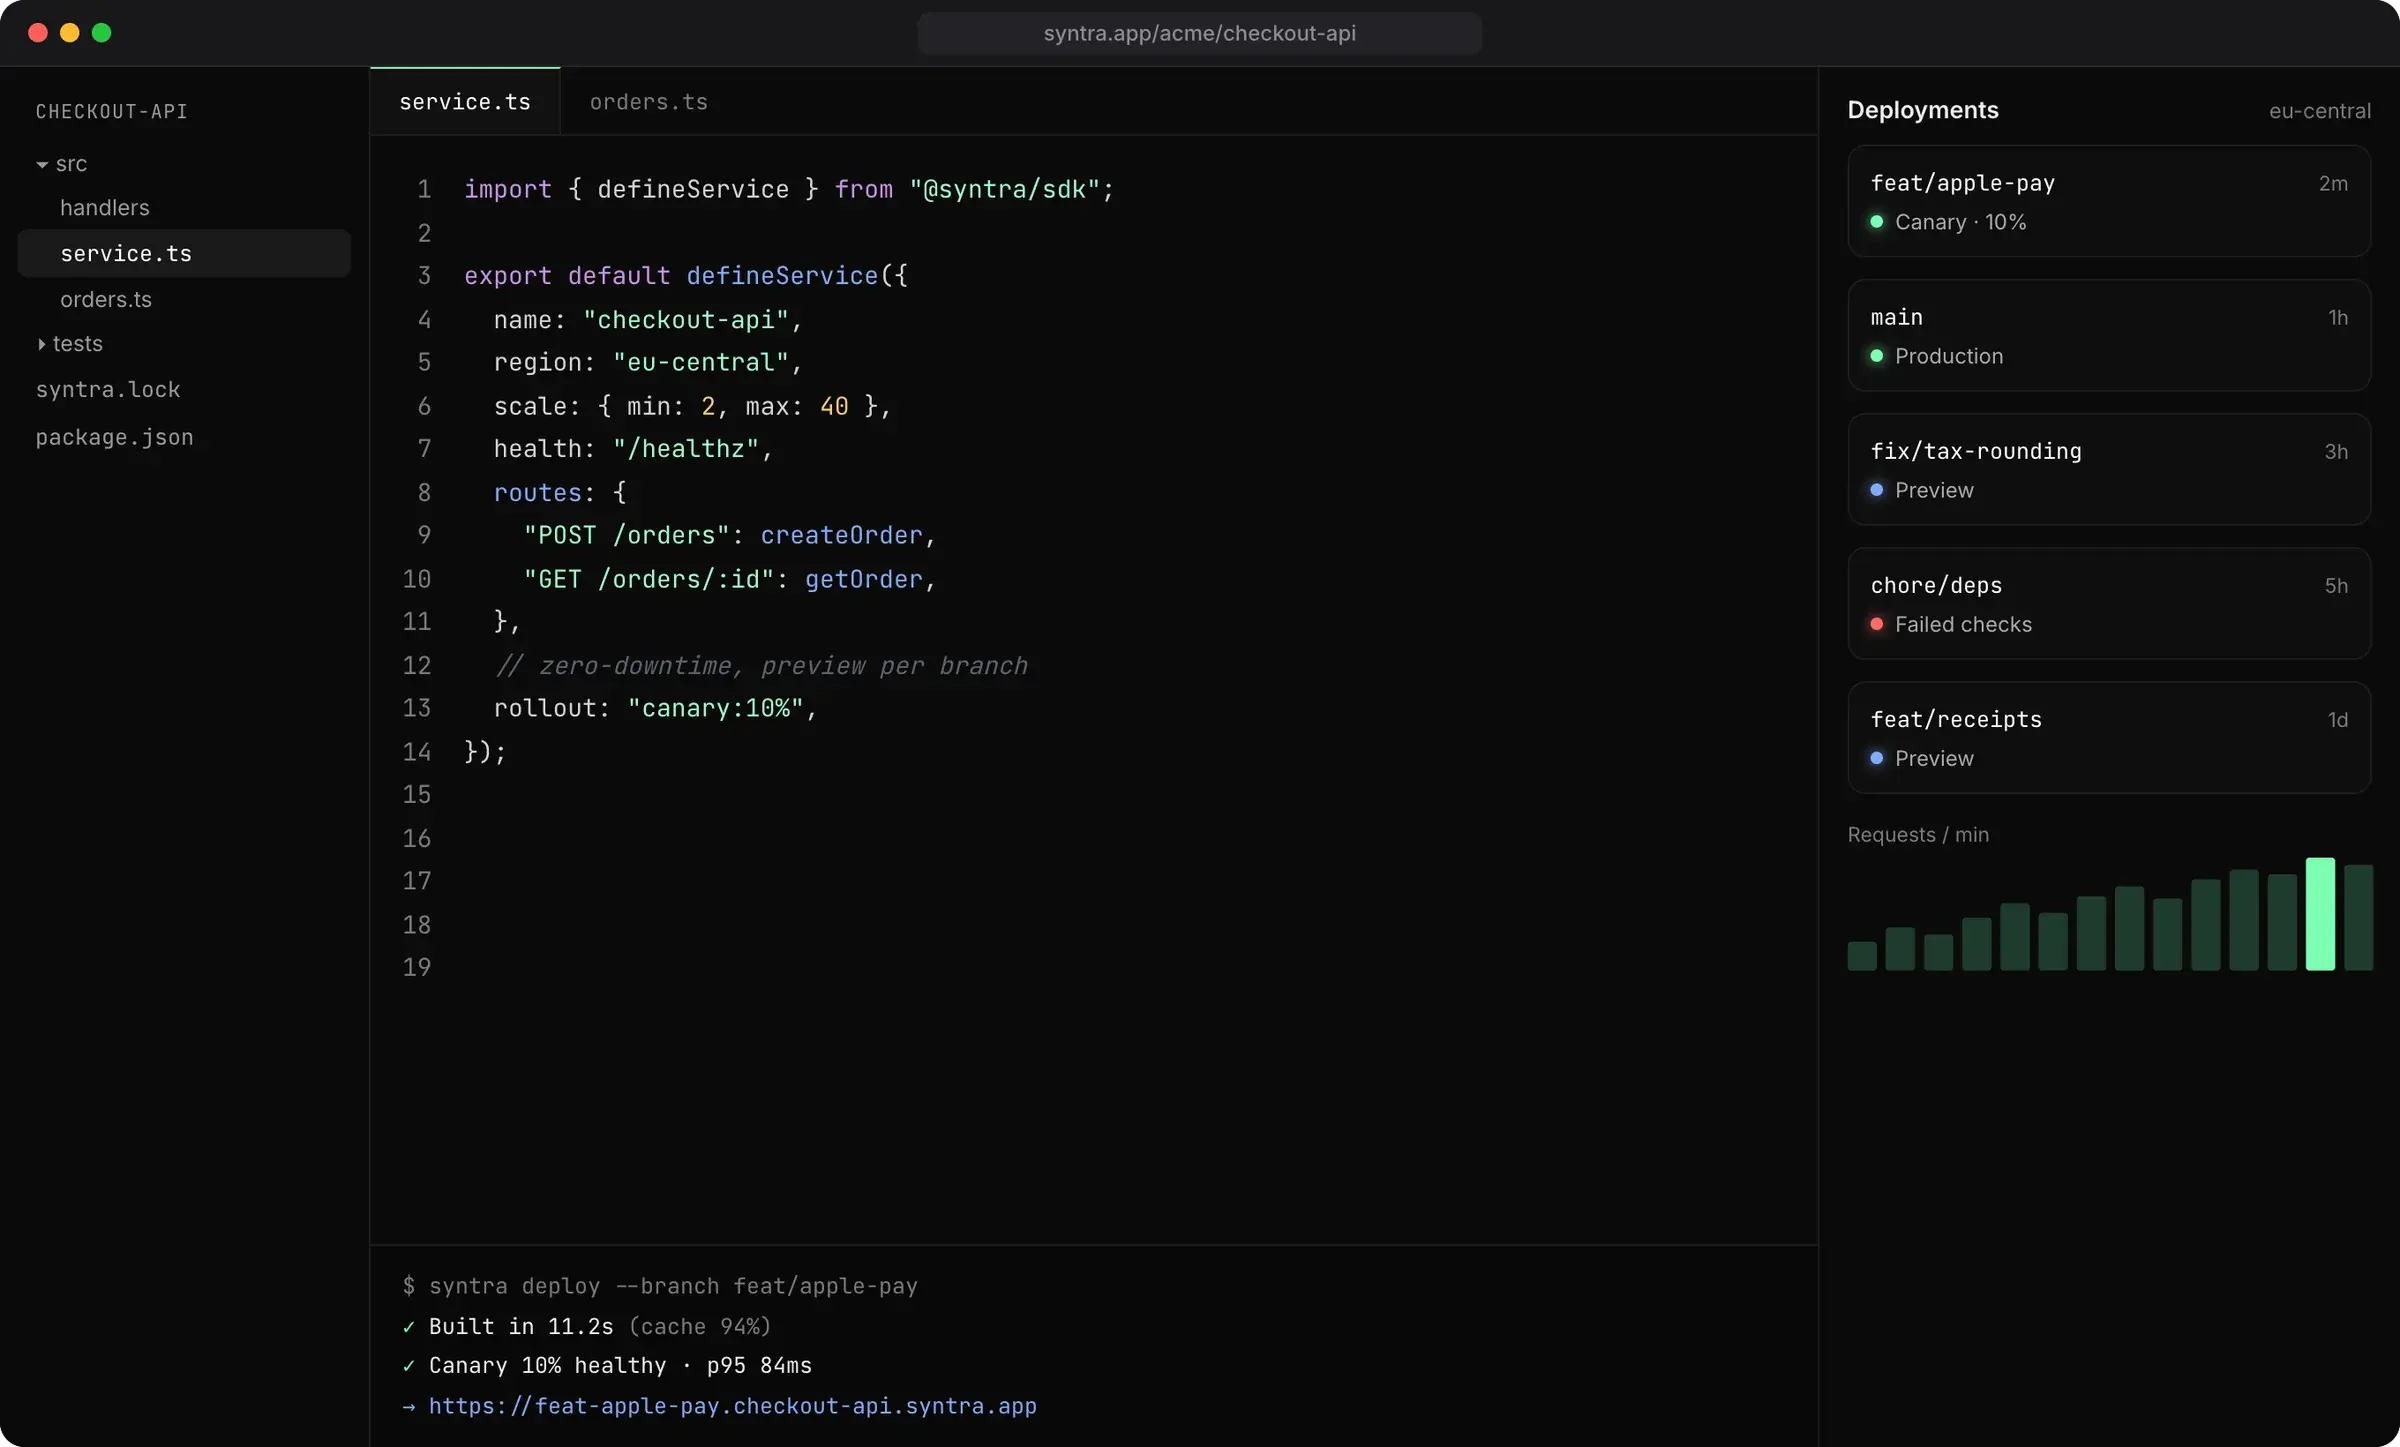
Task: Click green status dot beside Production
Action: (x=1877, y=356)
